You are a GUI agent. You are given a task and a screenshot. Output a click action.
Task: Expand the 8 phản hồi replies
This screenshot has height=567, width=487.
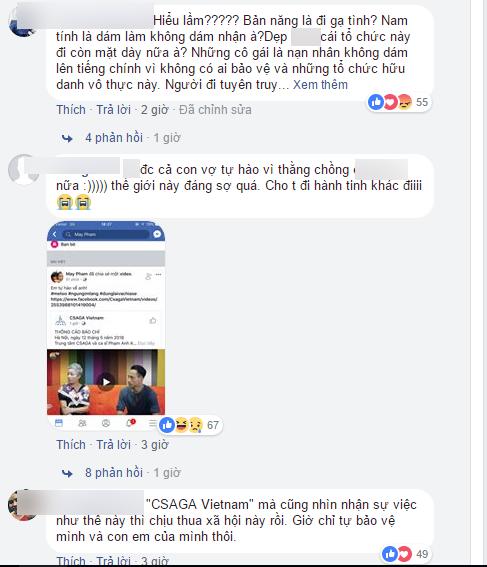coord(114,473)
